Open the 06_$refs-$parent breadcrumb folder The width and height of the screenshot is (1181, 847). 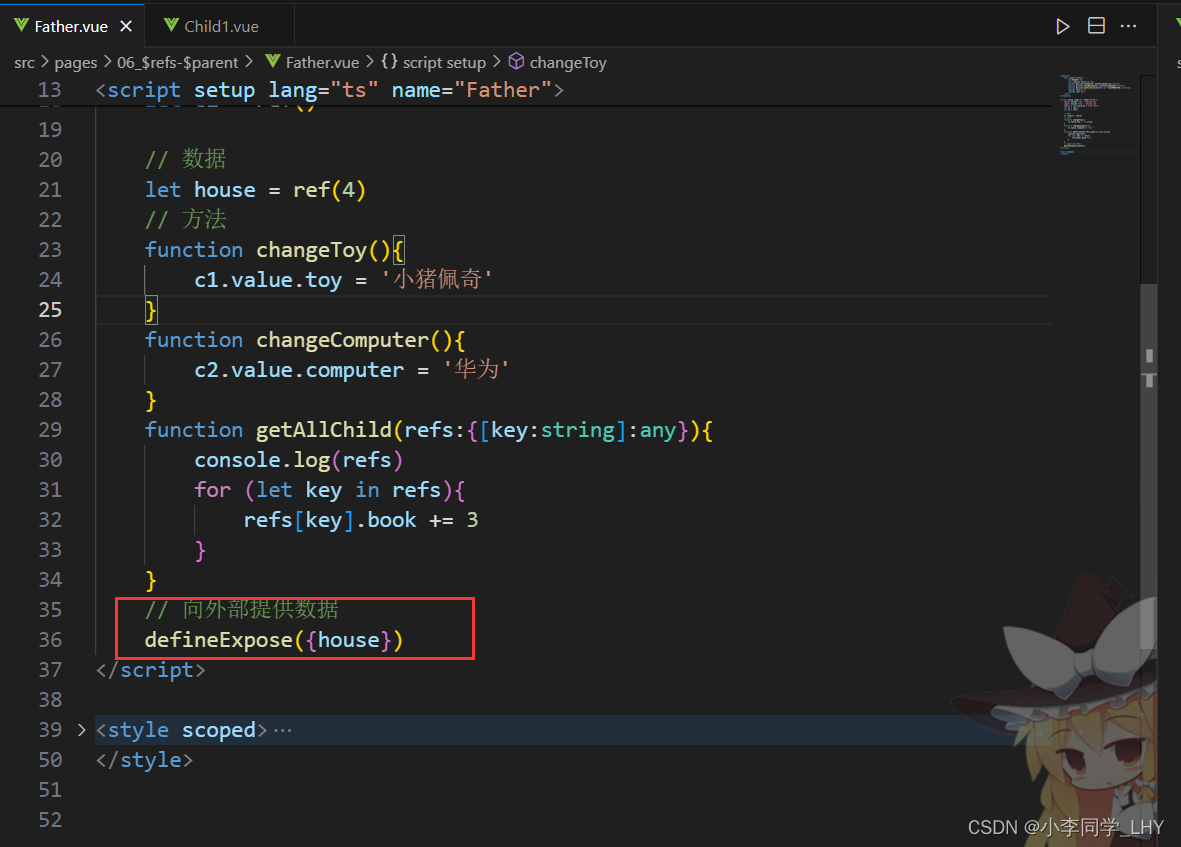177,62
